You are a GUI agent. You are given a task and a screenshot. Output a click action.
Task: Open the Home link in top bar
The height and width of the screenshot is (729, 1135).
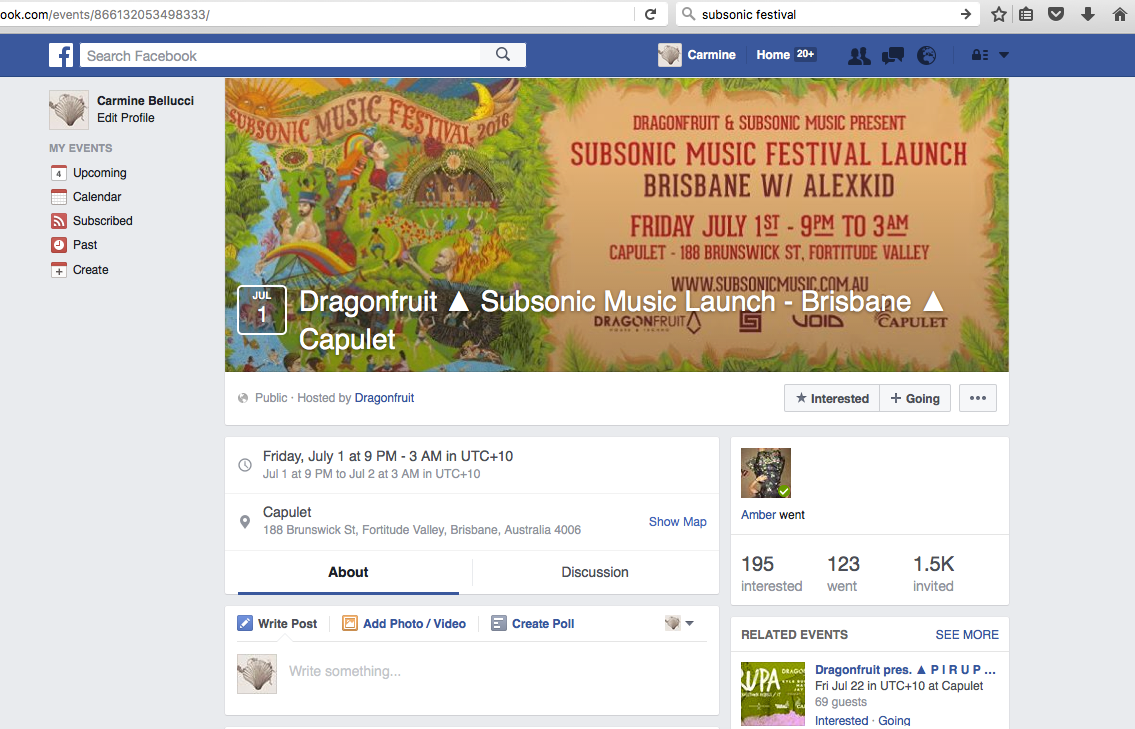773,55
